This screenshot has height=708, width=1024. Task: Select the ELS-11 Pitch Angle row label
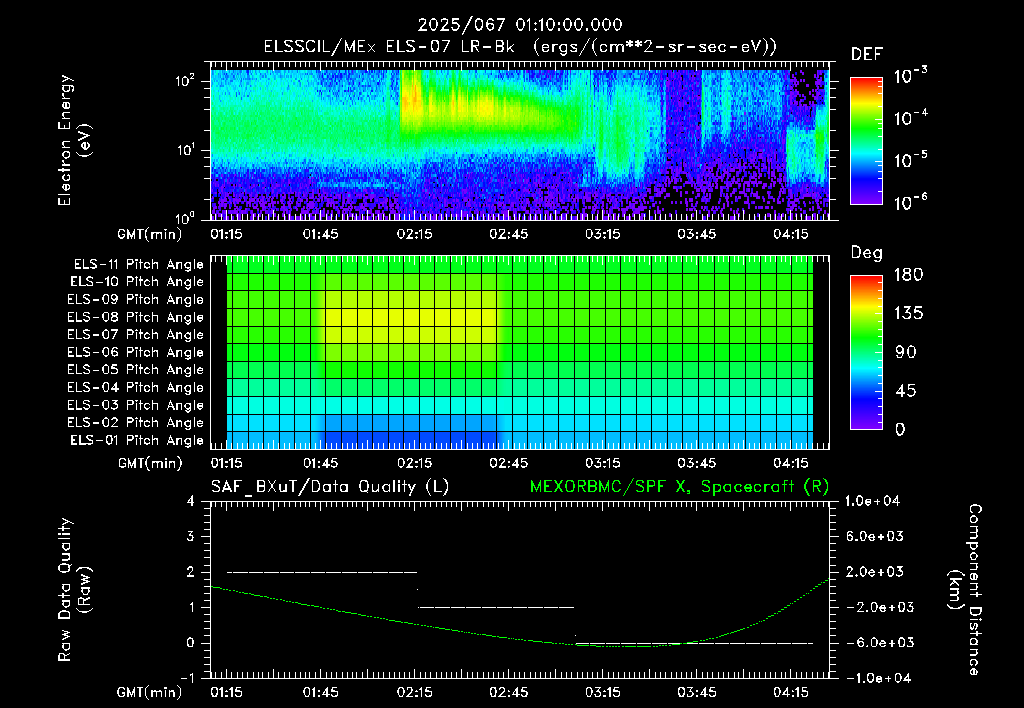[x=138, y=265]
